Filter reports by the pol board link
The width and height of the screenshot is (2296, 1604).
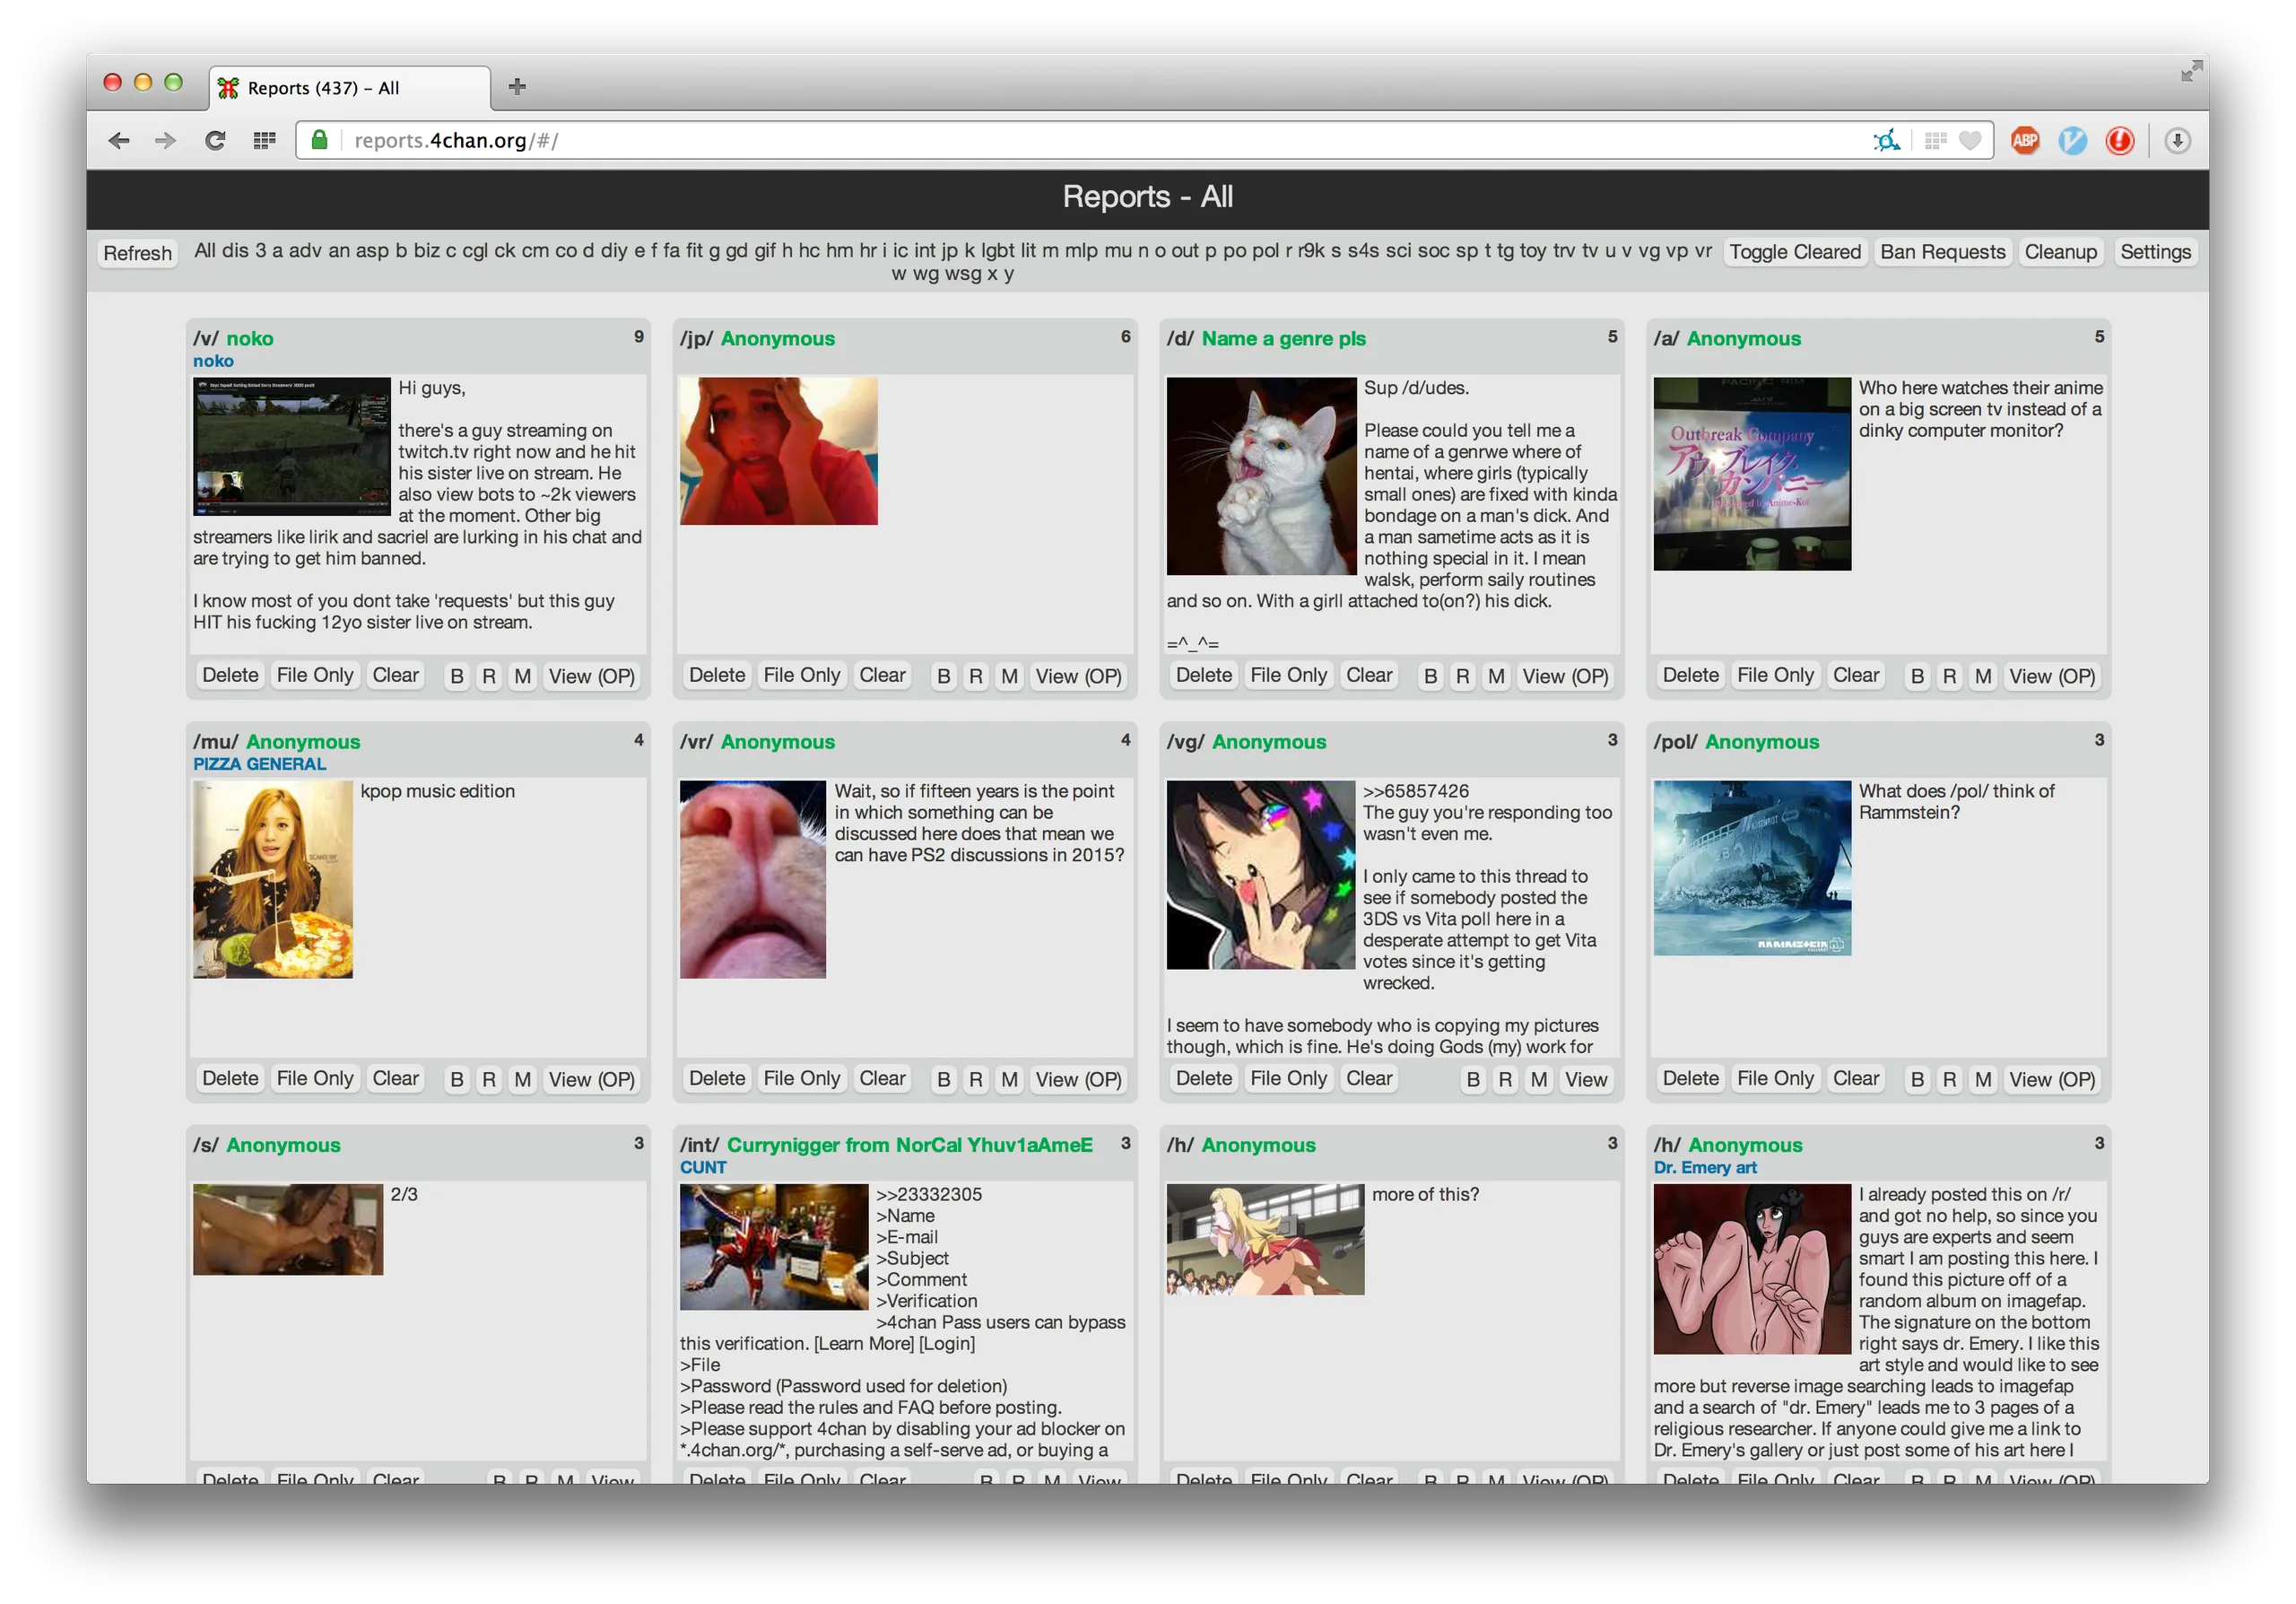coord(1265,251)
